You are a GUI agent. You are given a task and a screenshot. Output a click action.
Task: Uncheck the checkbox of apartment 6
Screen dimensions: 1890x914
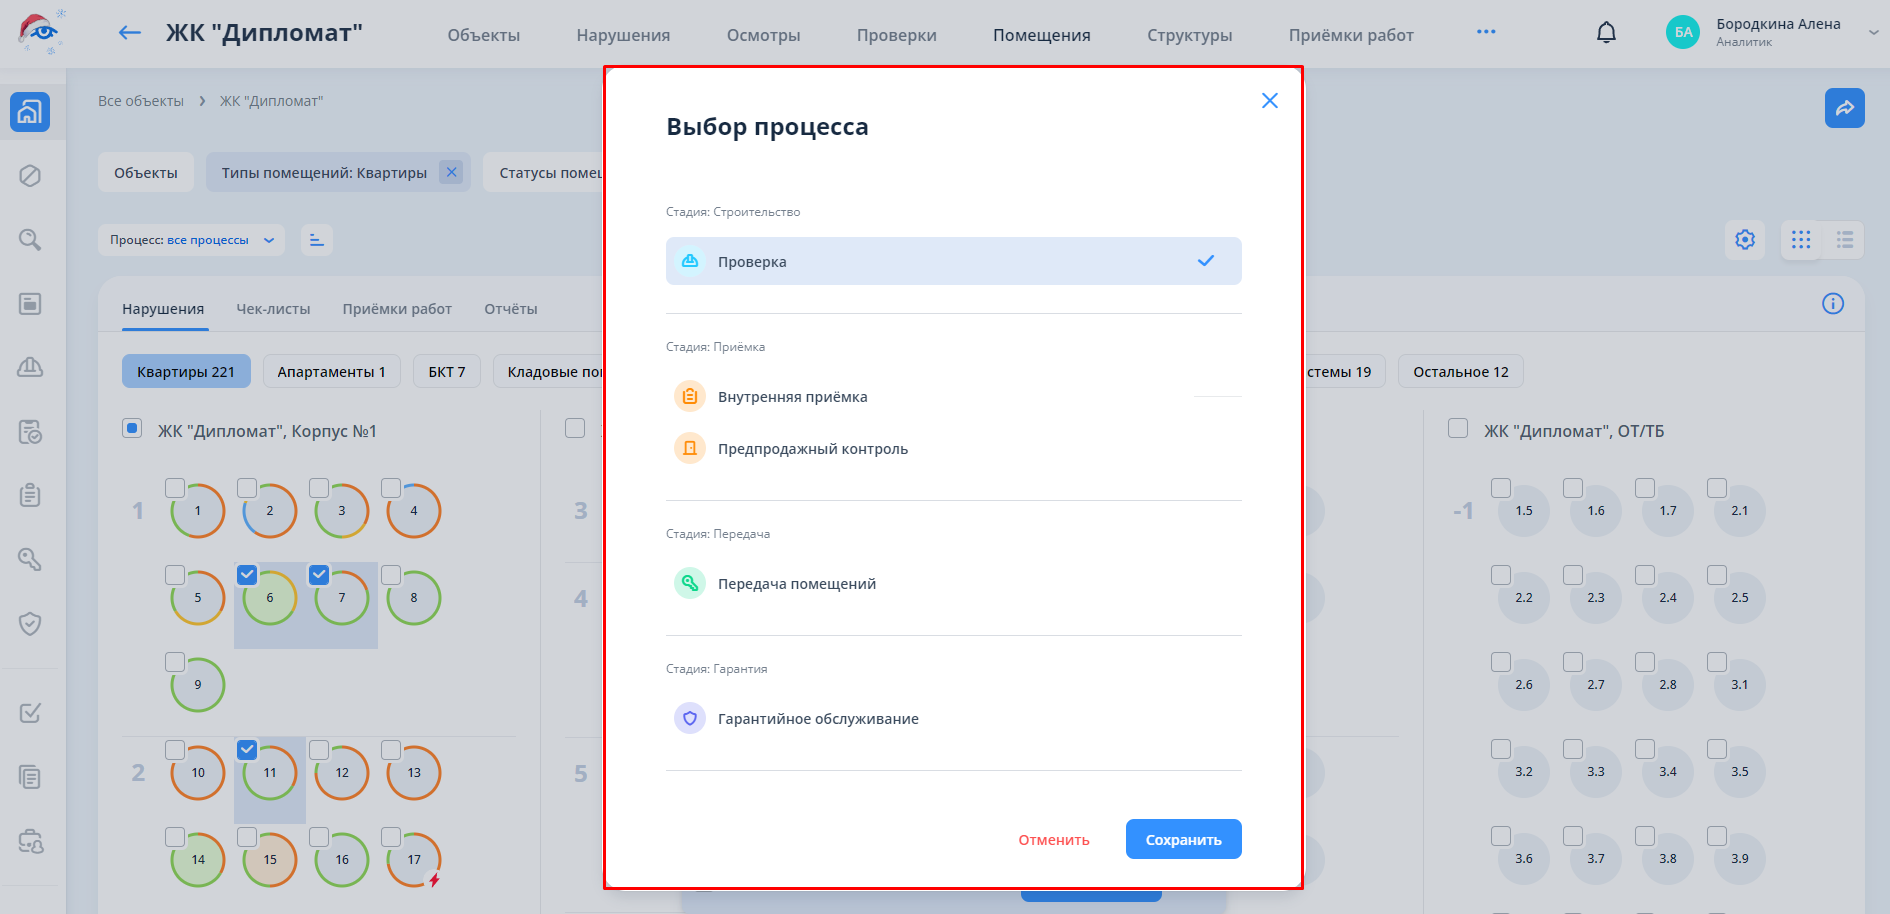tap(247, 575)
